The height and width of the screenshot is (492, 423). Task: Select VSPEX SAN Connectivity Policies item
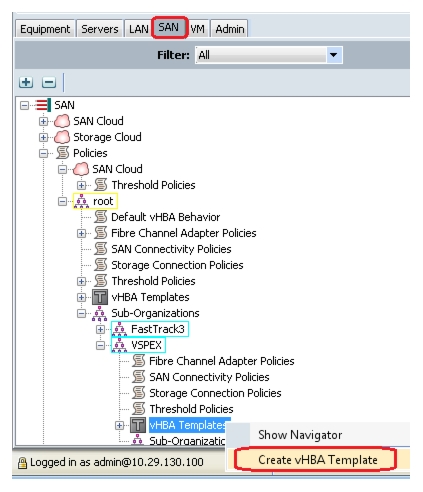209,377
